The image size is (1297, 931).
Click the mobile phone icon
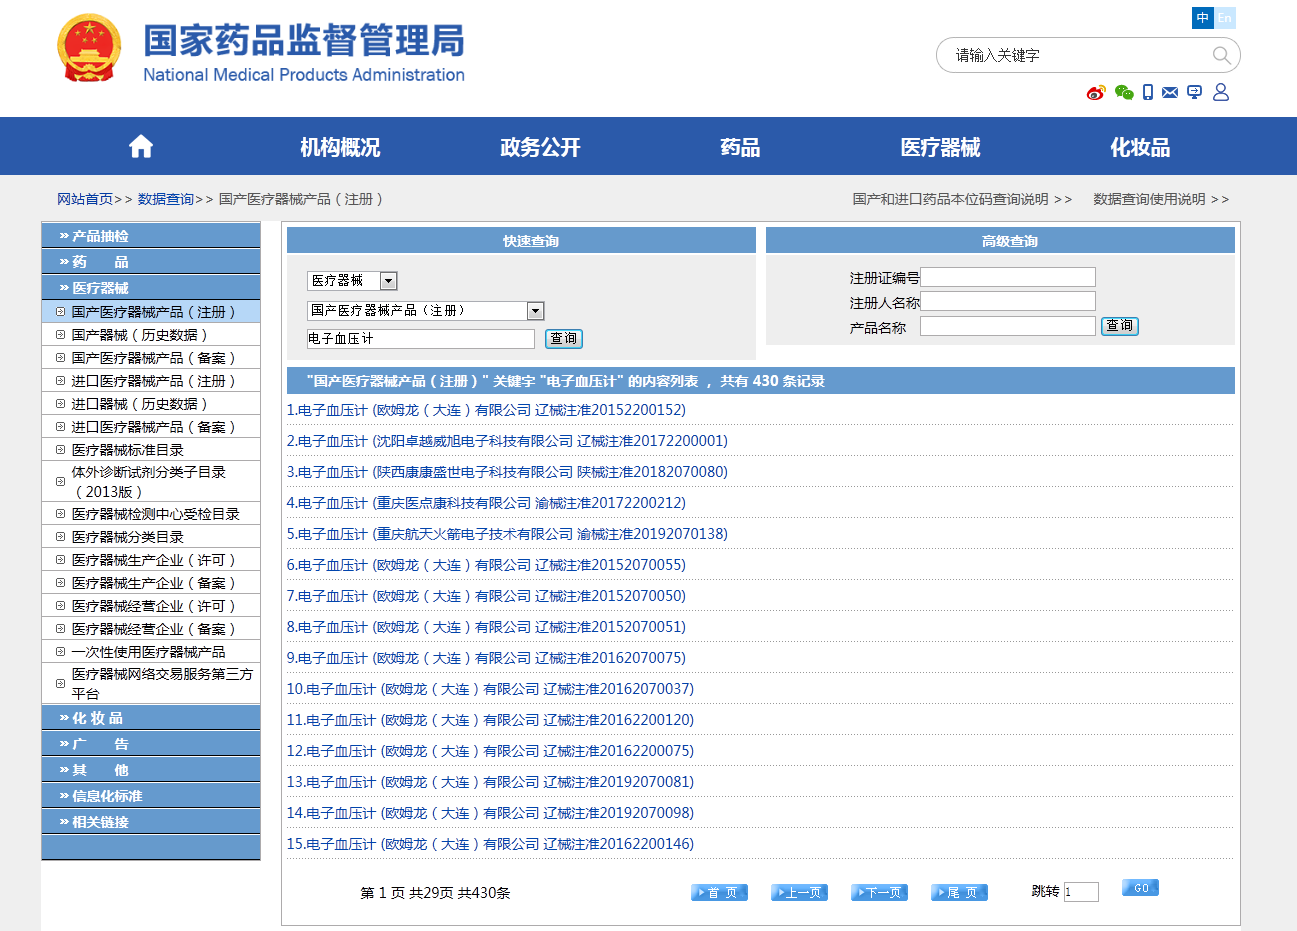(x=1148, y=93)
